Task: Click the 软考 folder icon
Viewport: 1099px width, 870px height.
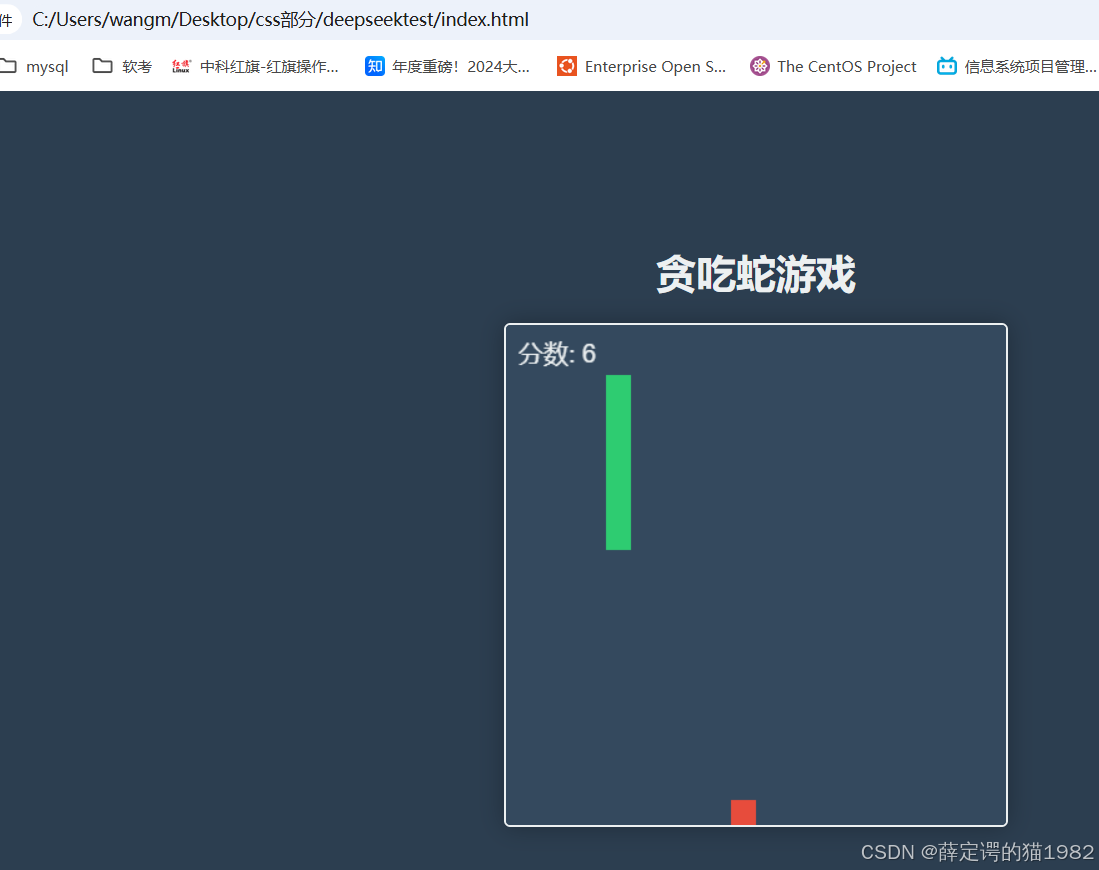Action: (x=102, y=66)
